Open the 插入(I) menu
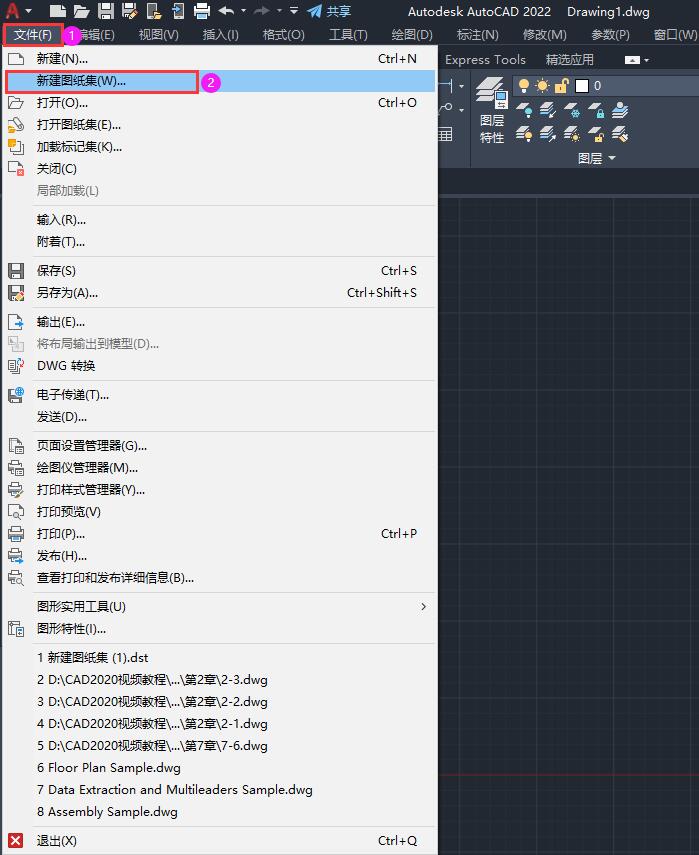The height and width of the screenshot is (855, 699). pyautogui.click(x=221, y=35)
